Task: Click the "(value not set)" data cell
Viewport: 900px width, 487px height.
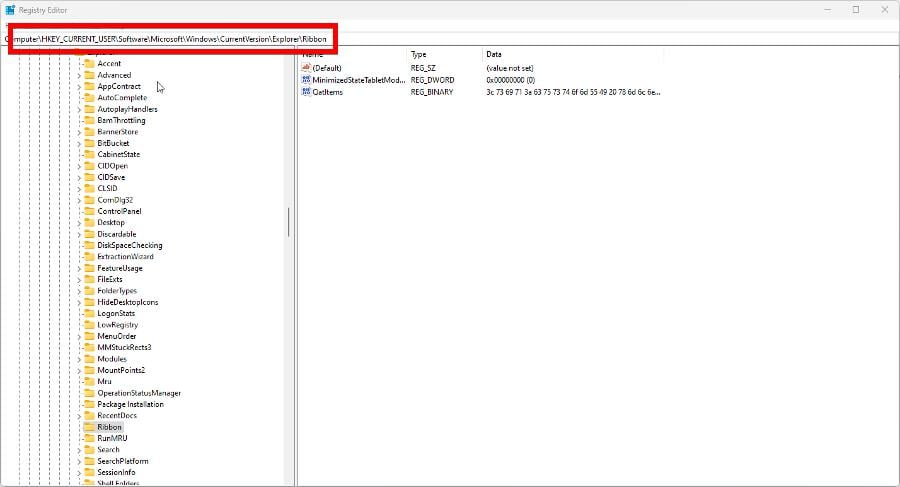Action: tap(510, 68)
